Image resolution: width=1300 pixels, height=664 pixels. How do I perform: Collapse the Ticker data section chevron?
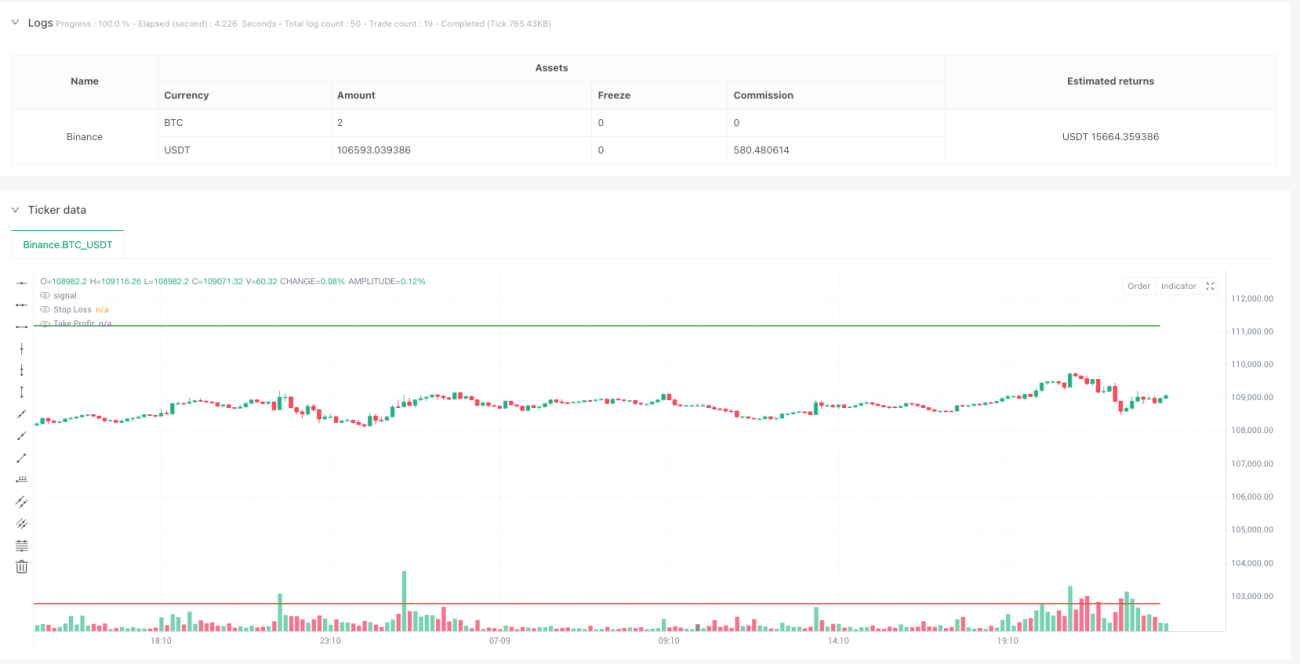pos(15,210)
